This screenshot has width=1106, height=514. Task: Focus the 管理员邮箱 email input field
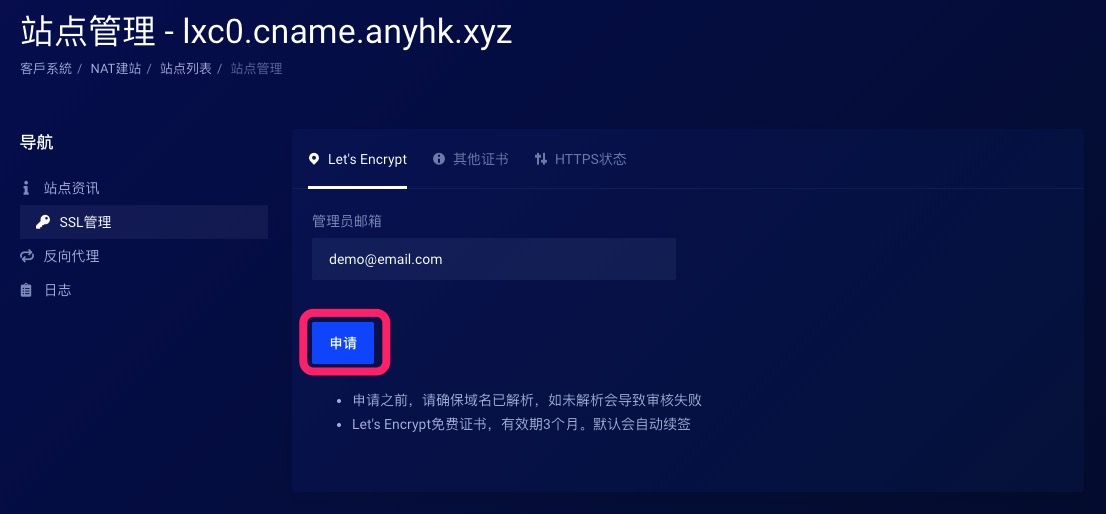click(x=494, y=259)
